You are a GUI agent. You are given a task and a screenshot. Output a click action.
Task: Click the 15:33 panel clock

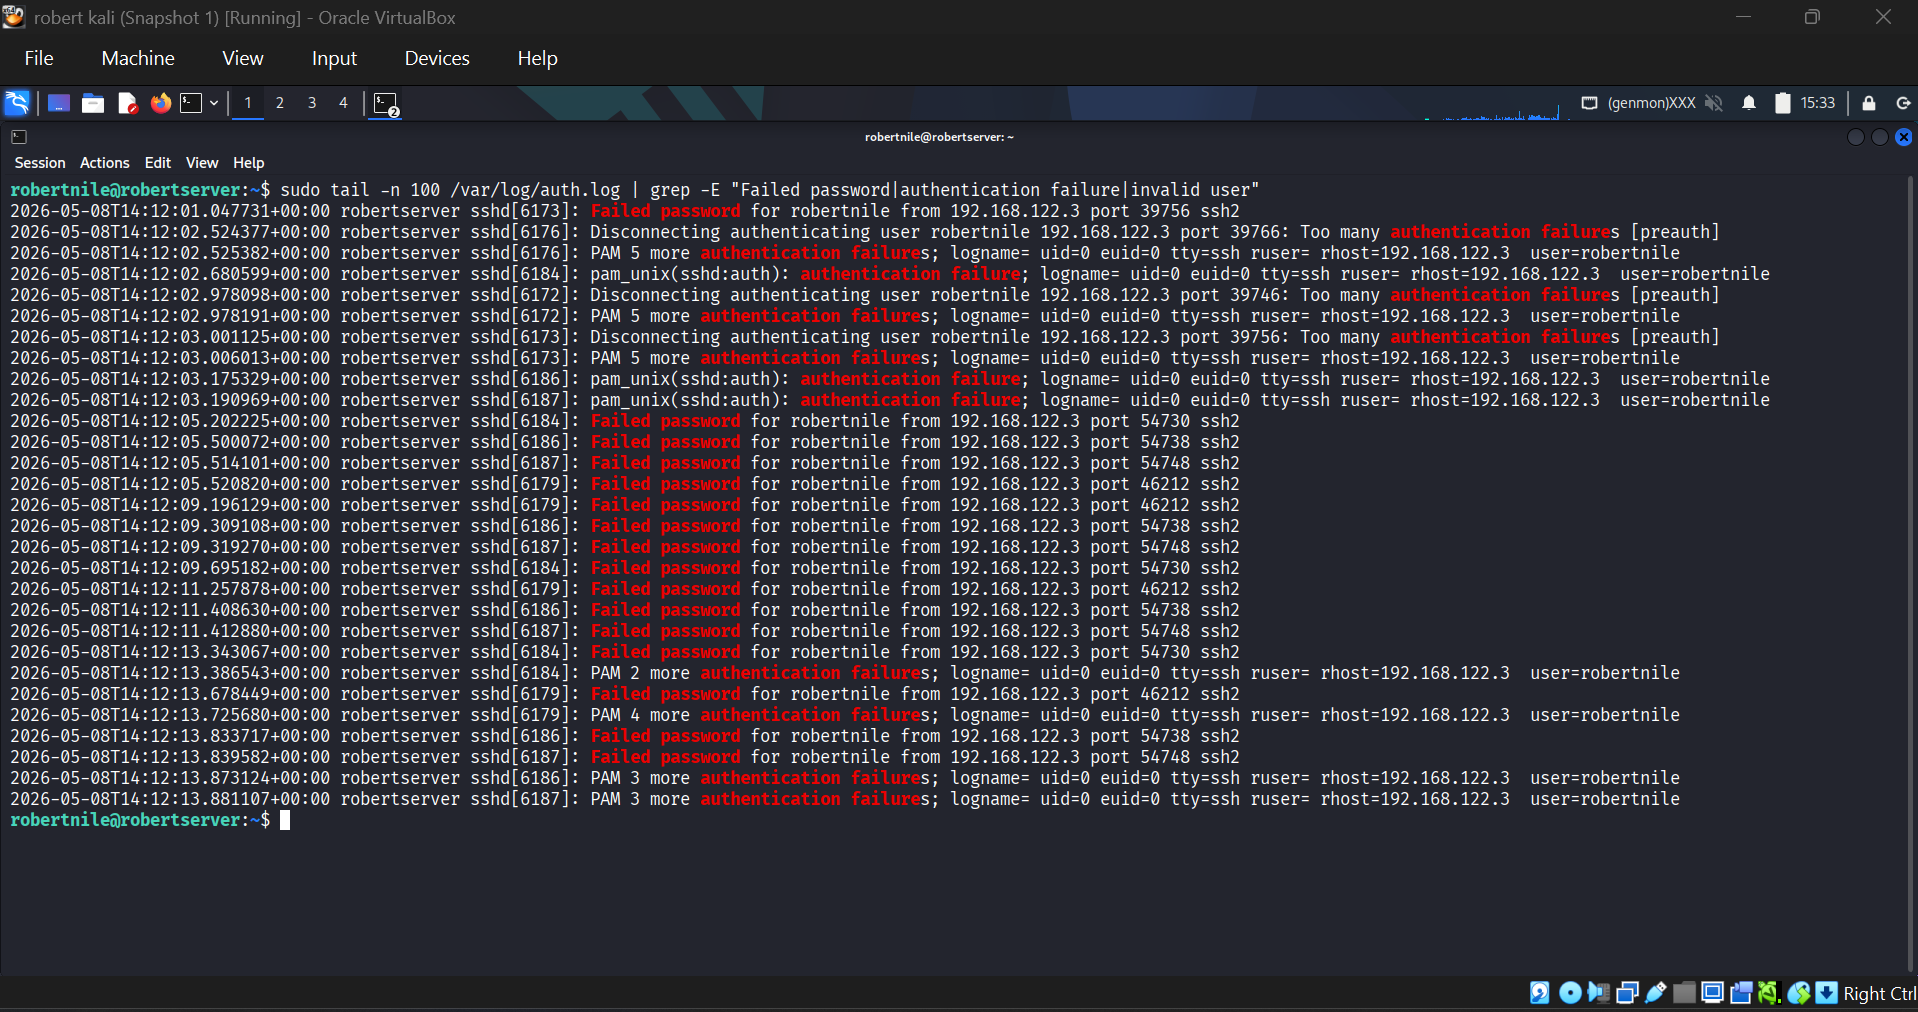1818,103
